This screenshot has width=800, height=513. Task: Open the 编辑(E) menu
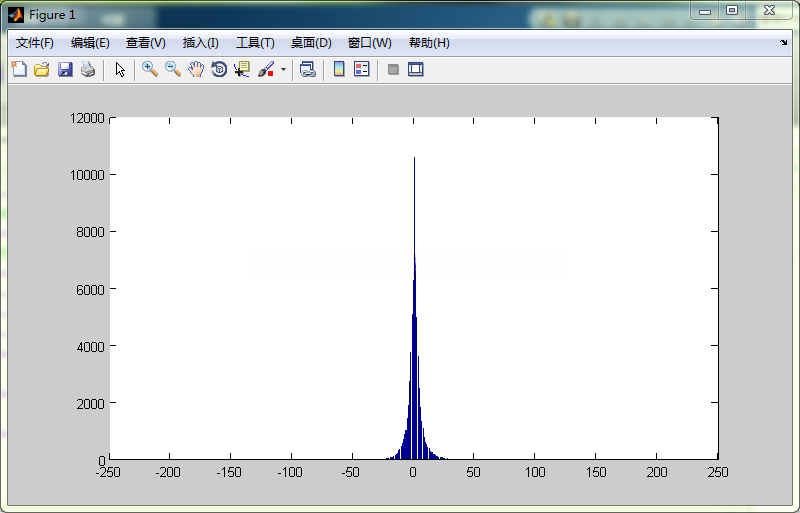(x=90, y=43)
